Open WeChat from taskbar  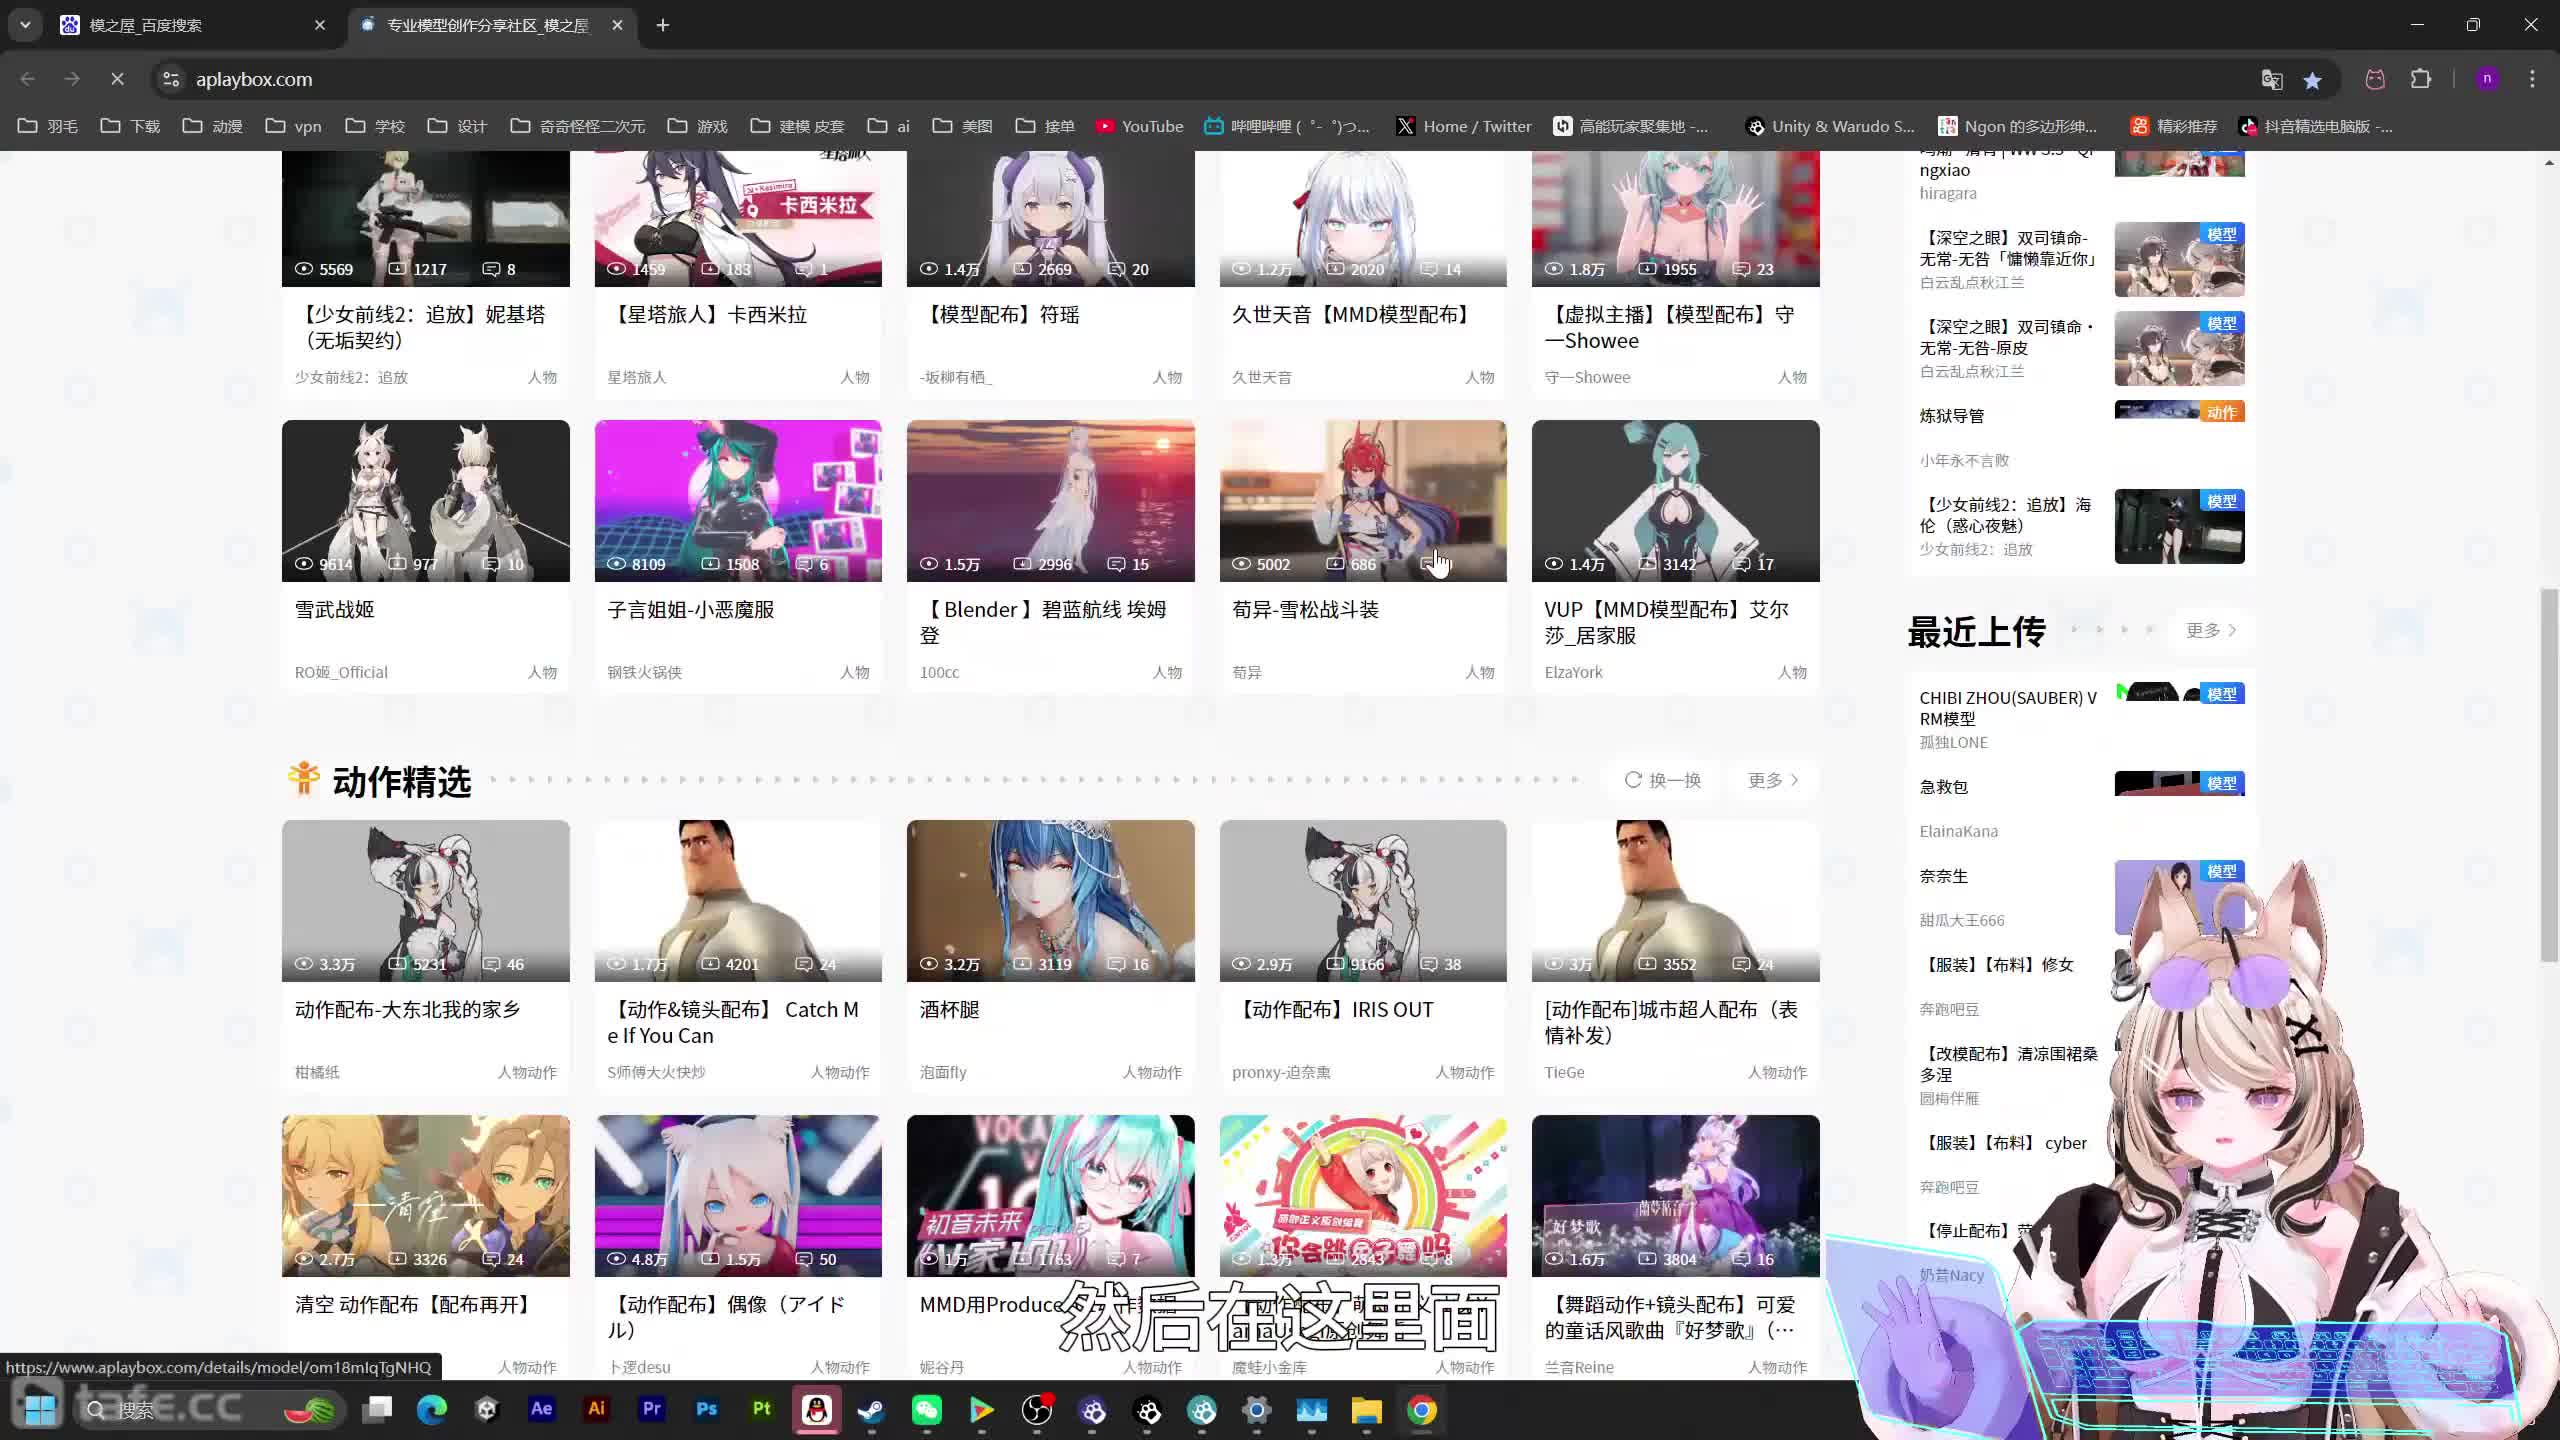(x=927, y=1410)
